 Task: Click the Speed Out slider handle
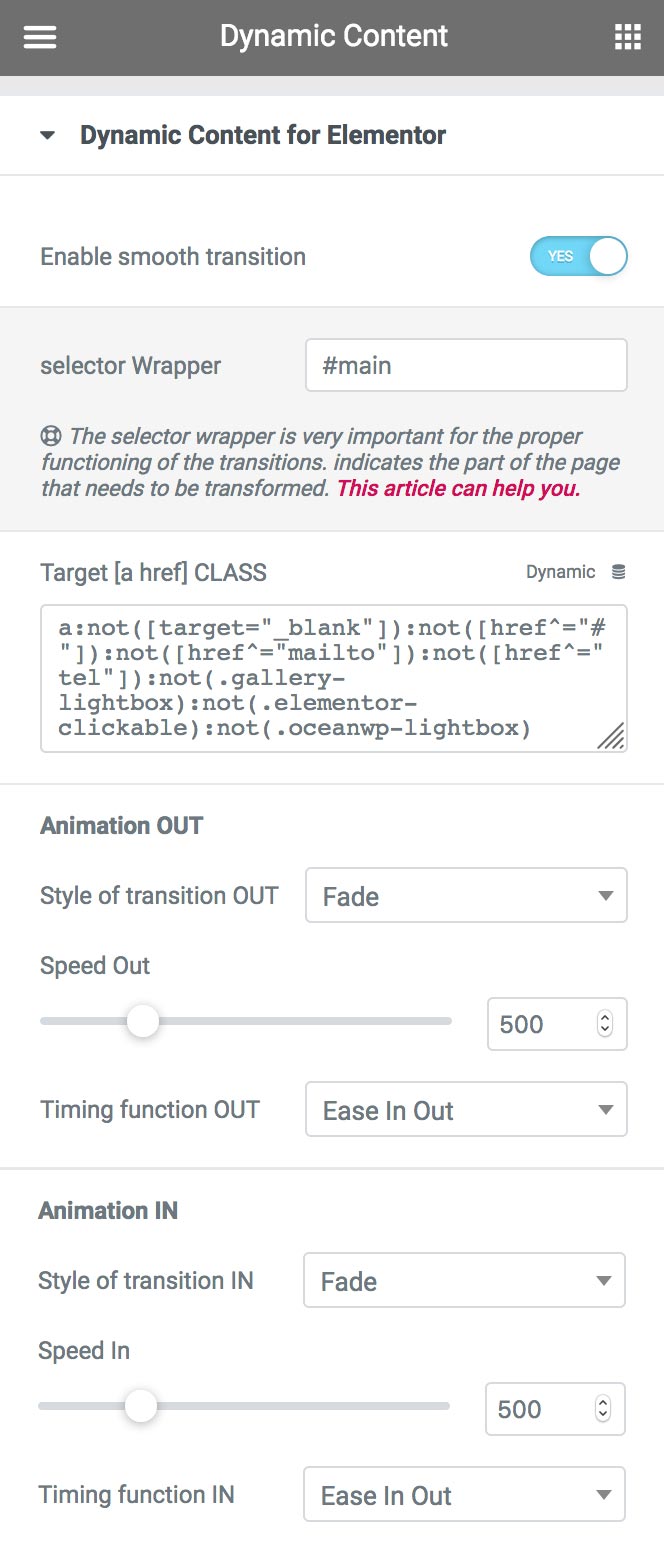(x=143, y=1021)
